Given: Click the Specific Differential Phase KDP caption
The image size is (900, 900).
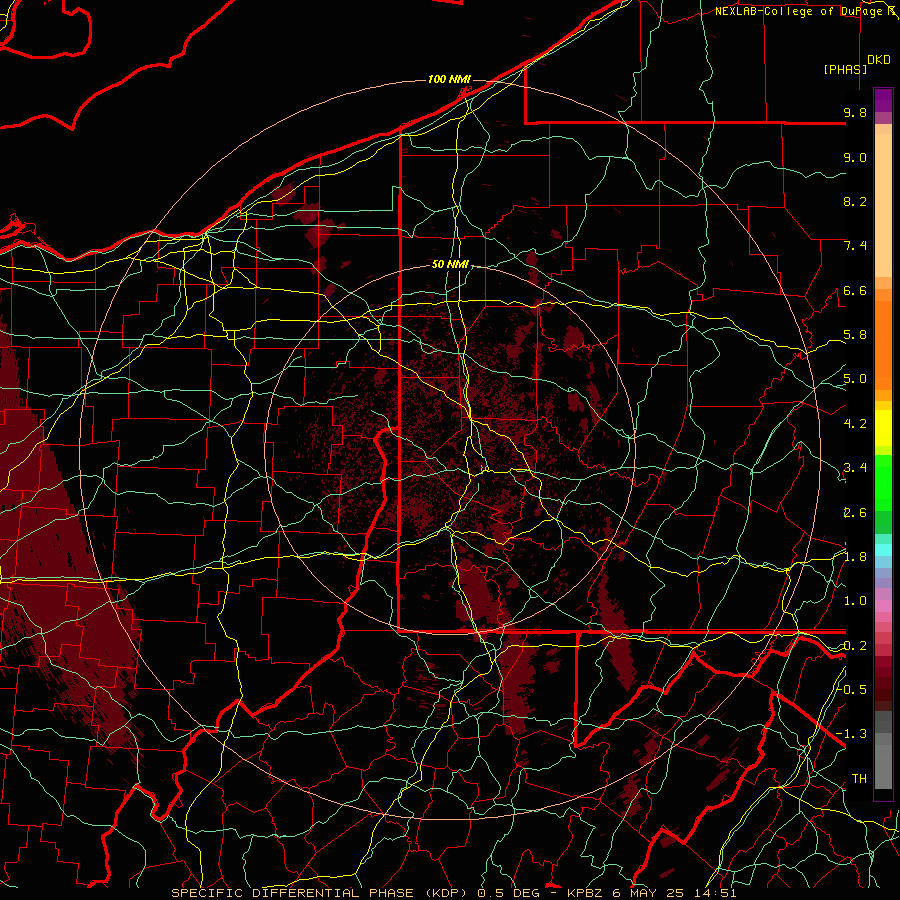Looking at the screenshot, I should (453, 893).
